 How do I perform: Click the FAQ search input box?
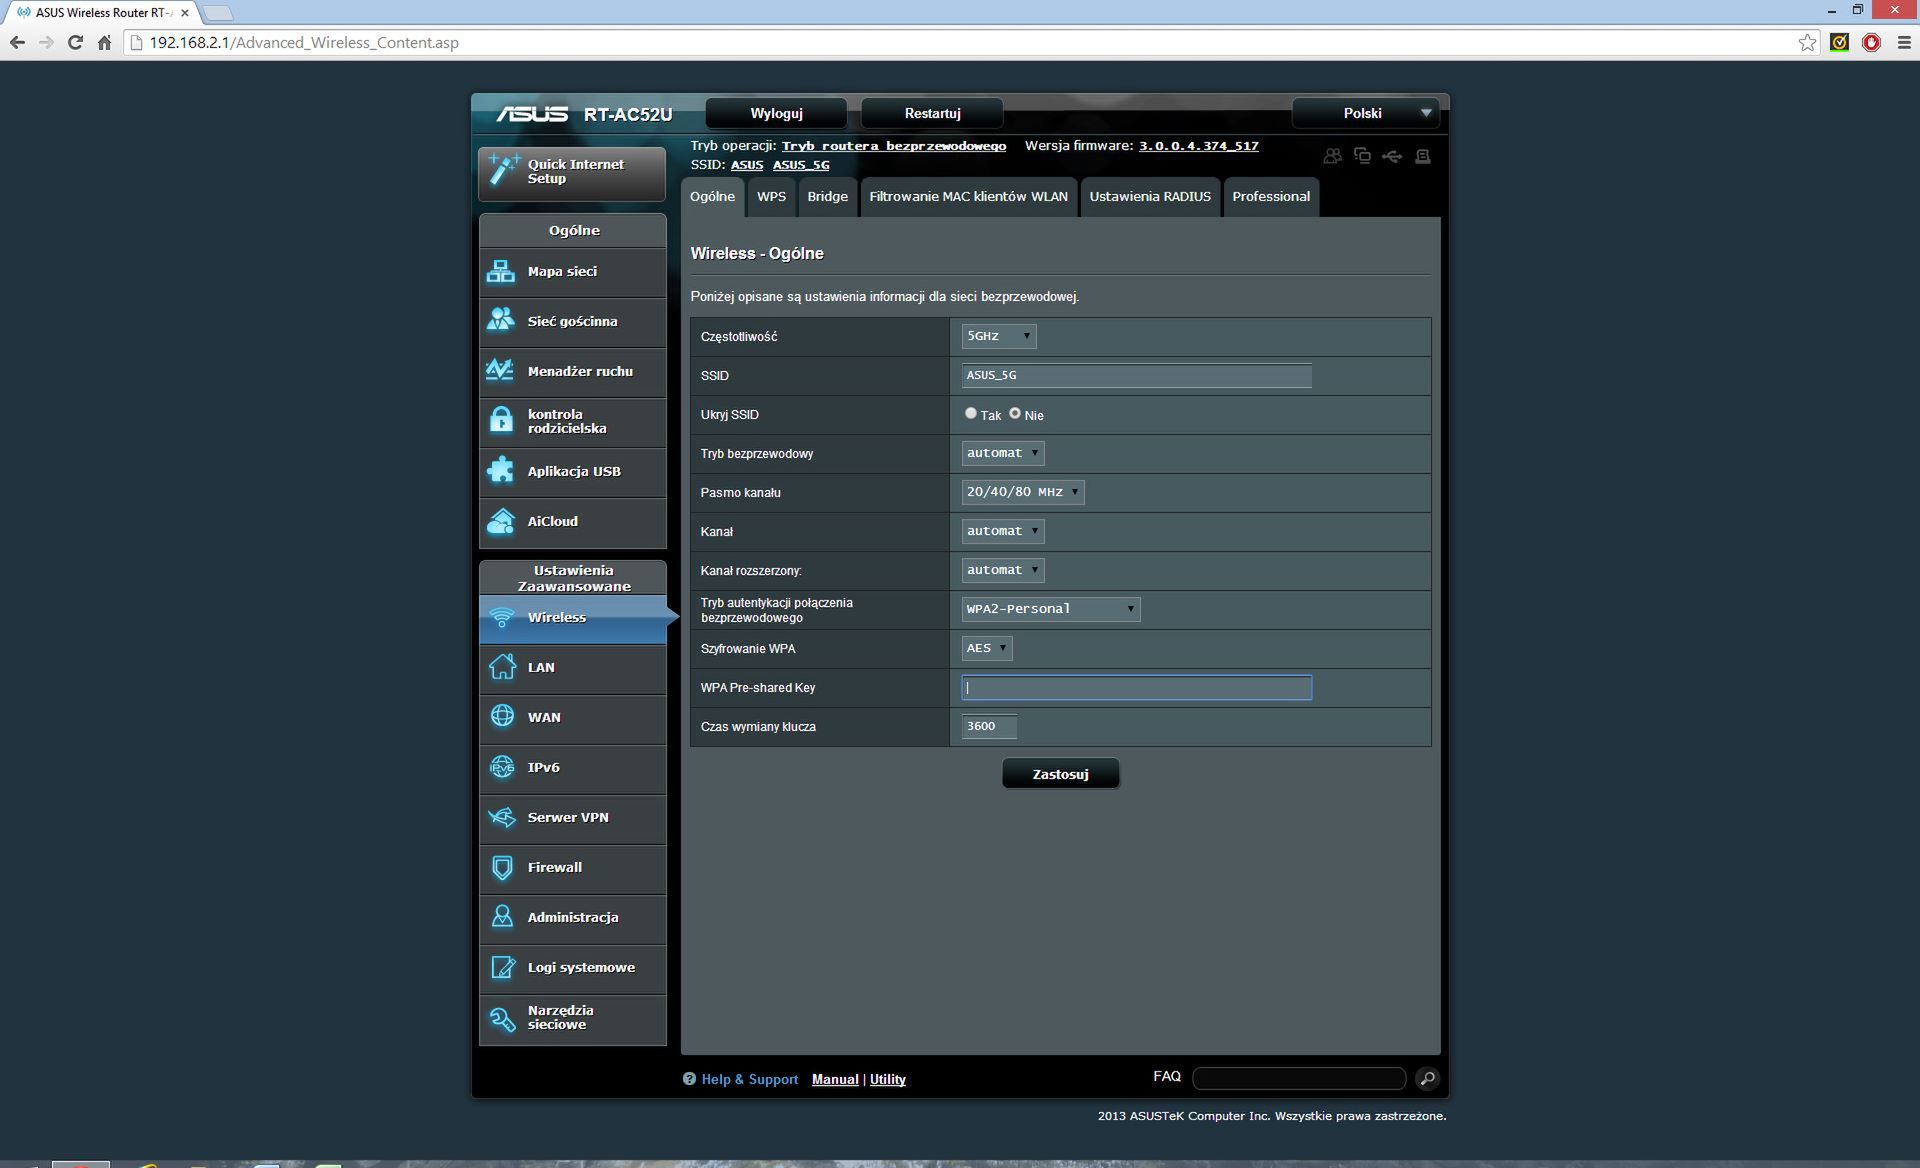coord(1299,1078)
